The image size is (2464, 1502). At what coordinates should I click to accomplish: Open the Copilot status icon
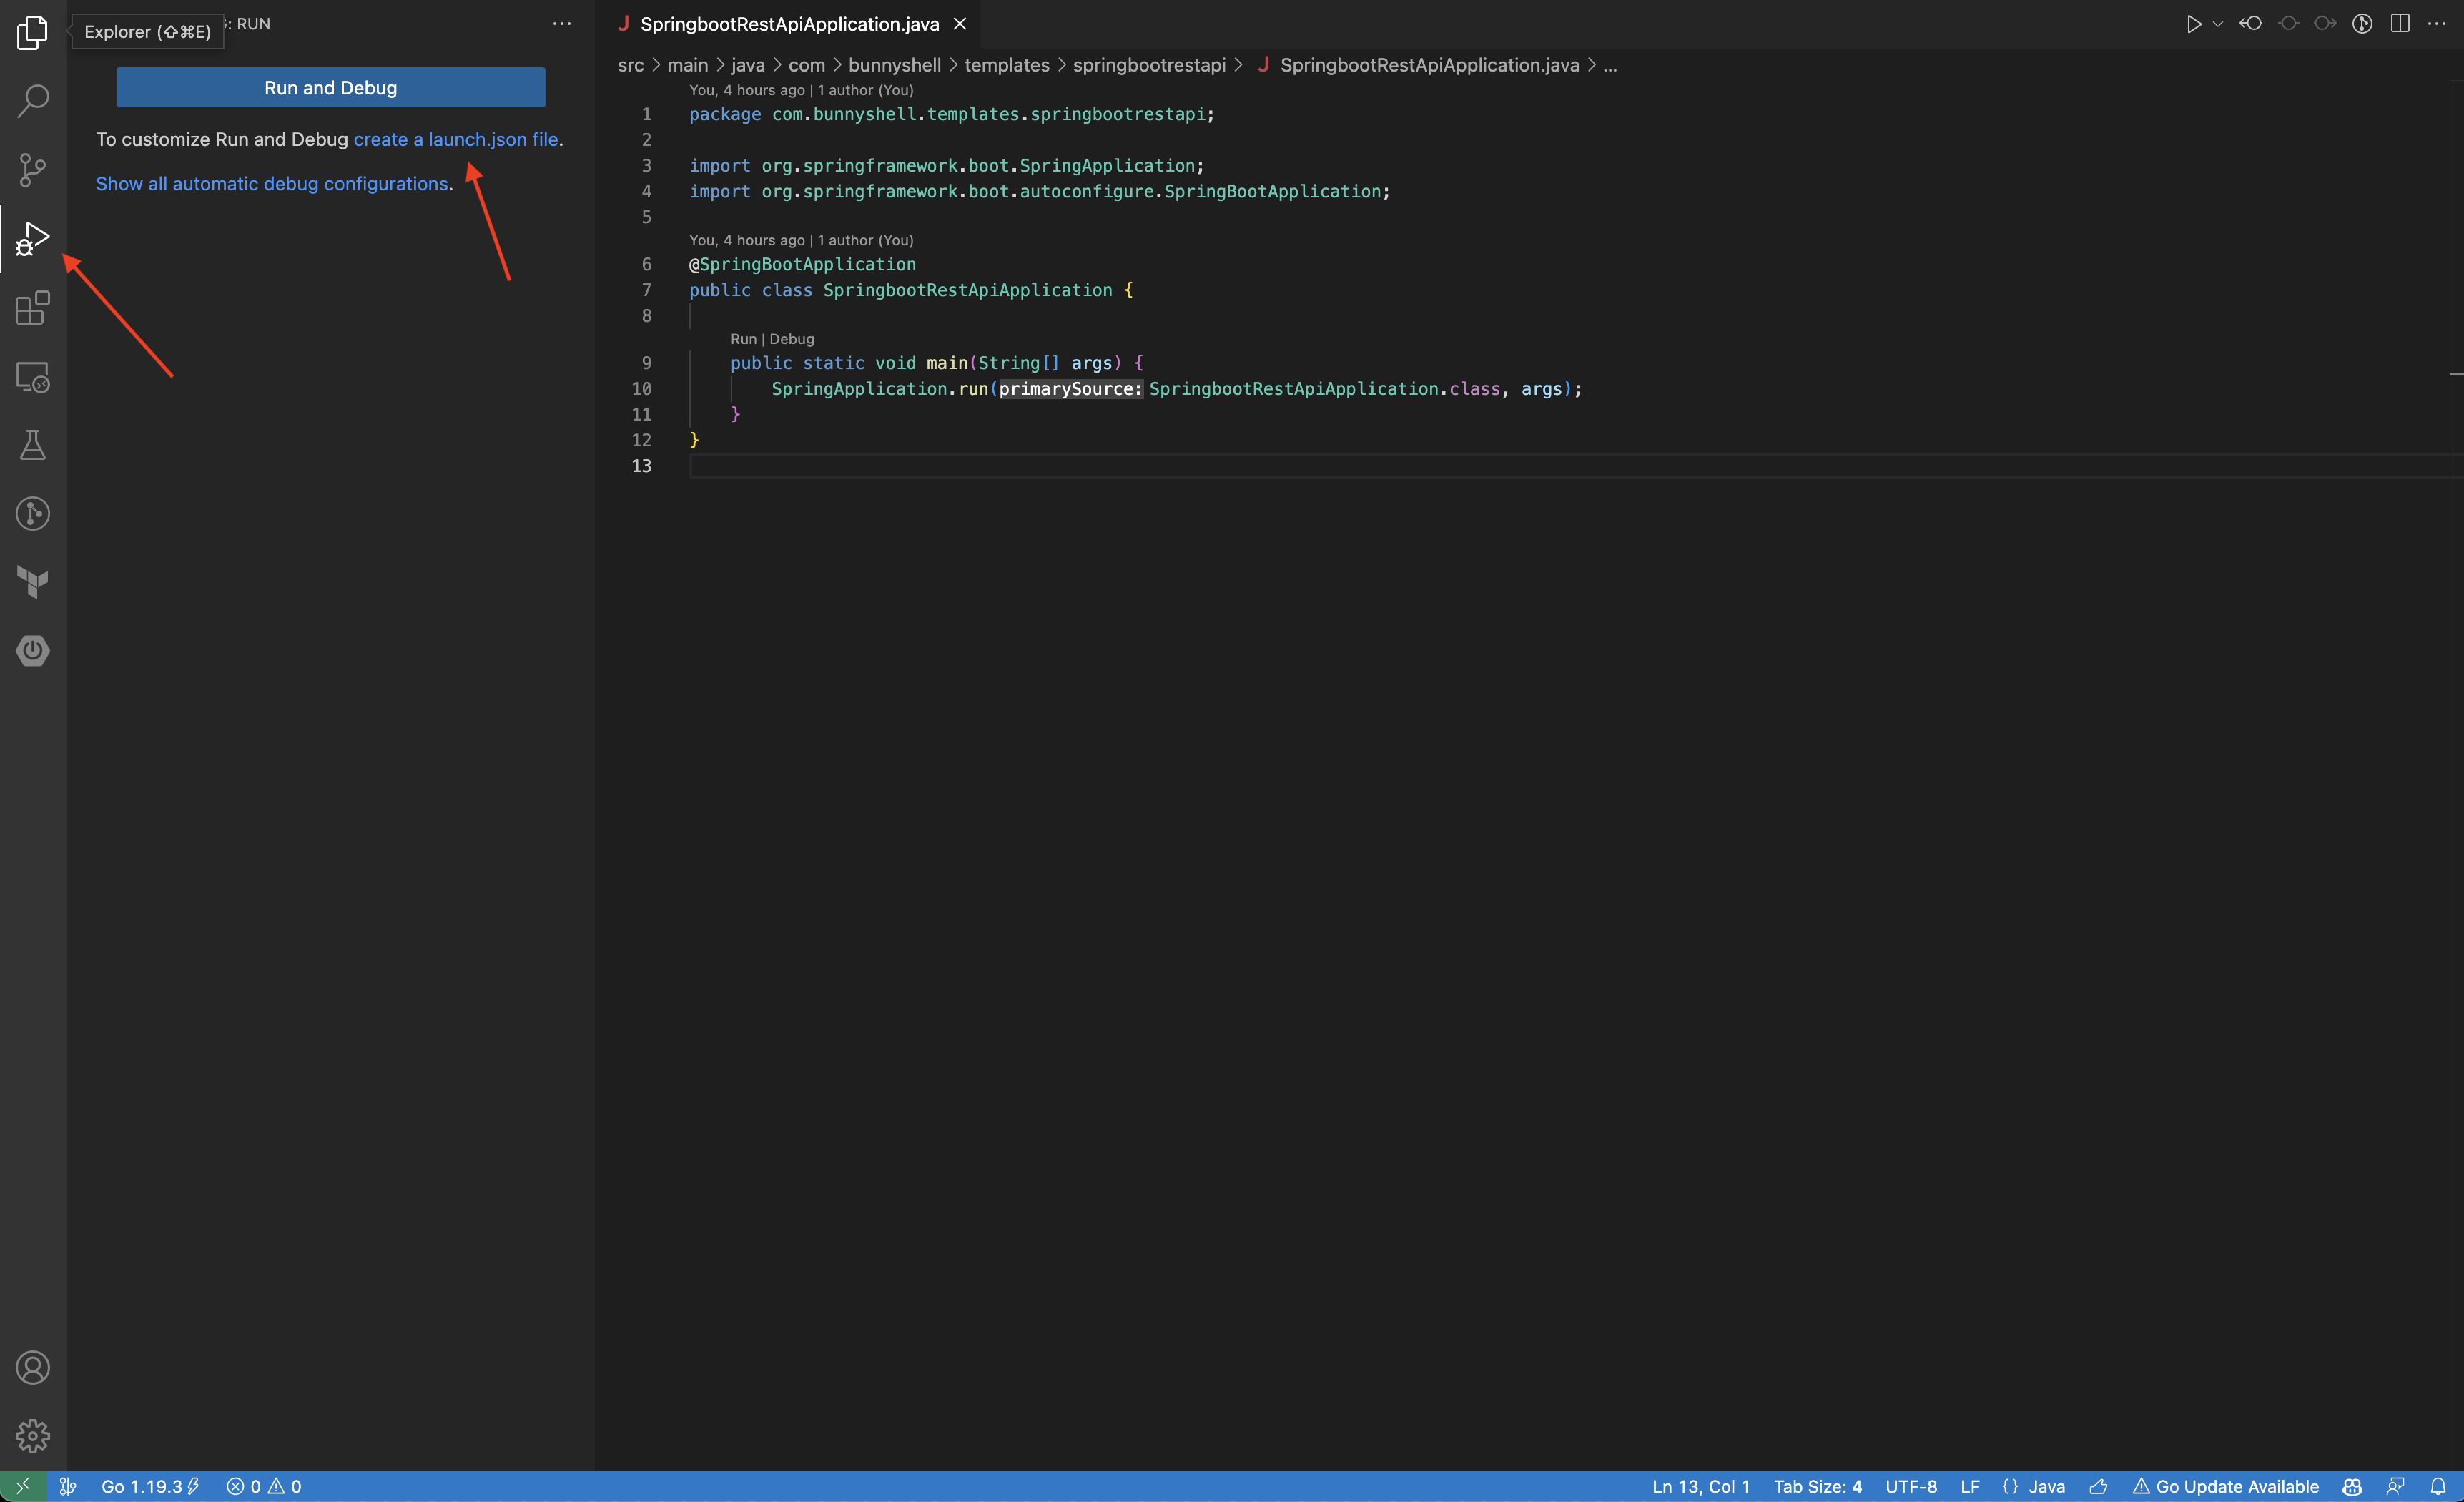pos(2352,1486)
